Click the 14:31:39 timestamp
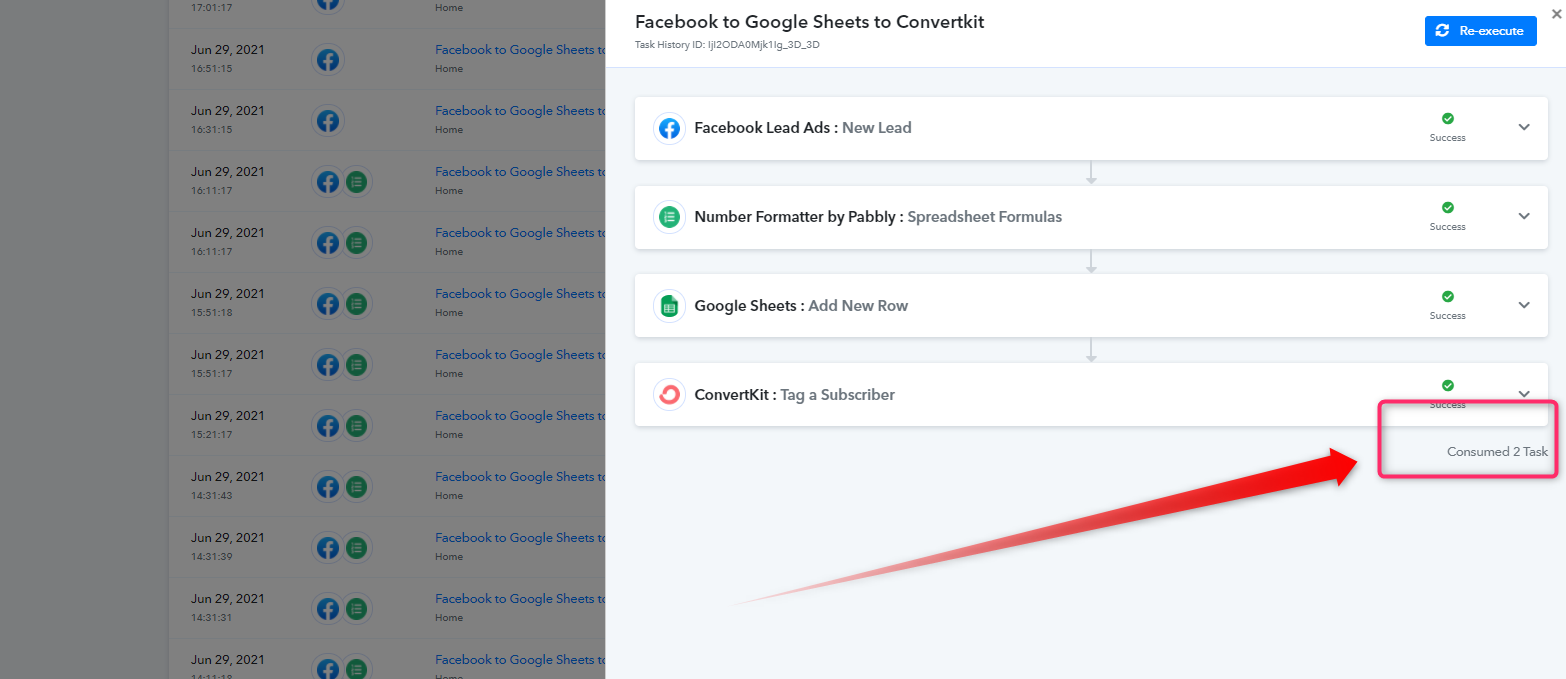 212,557
